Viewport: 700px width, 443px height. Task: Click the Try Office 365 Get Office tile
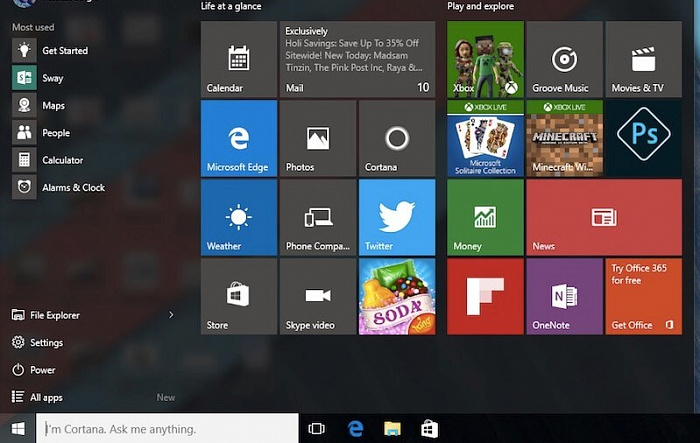tap(643, 296)
